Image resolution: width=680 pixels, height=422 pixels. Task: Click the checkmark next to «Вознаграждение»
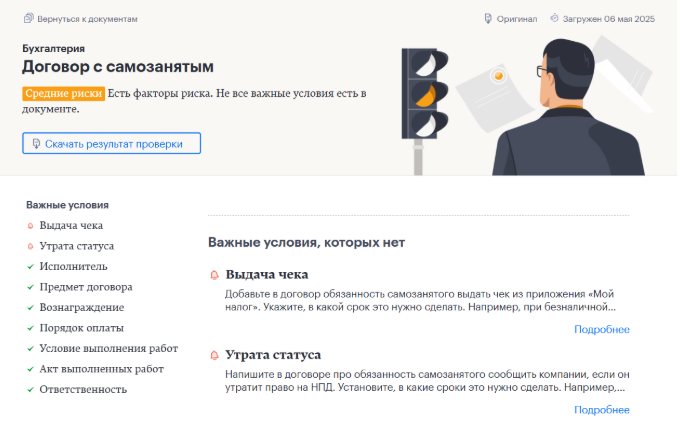click(31, 308)
